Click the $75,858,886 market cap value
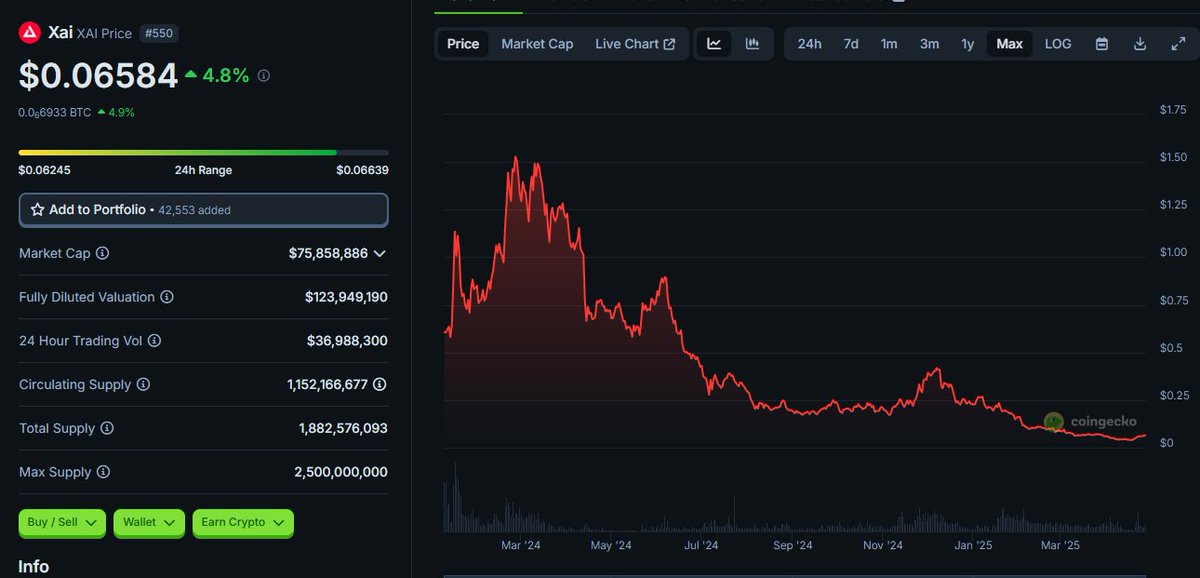 (x=328, y=254)
